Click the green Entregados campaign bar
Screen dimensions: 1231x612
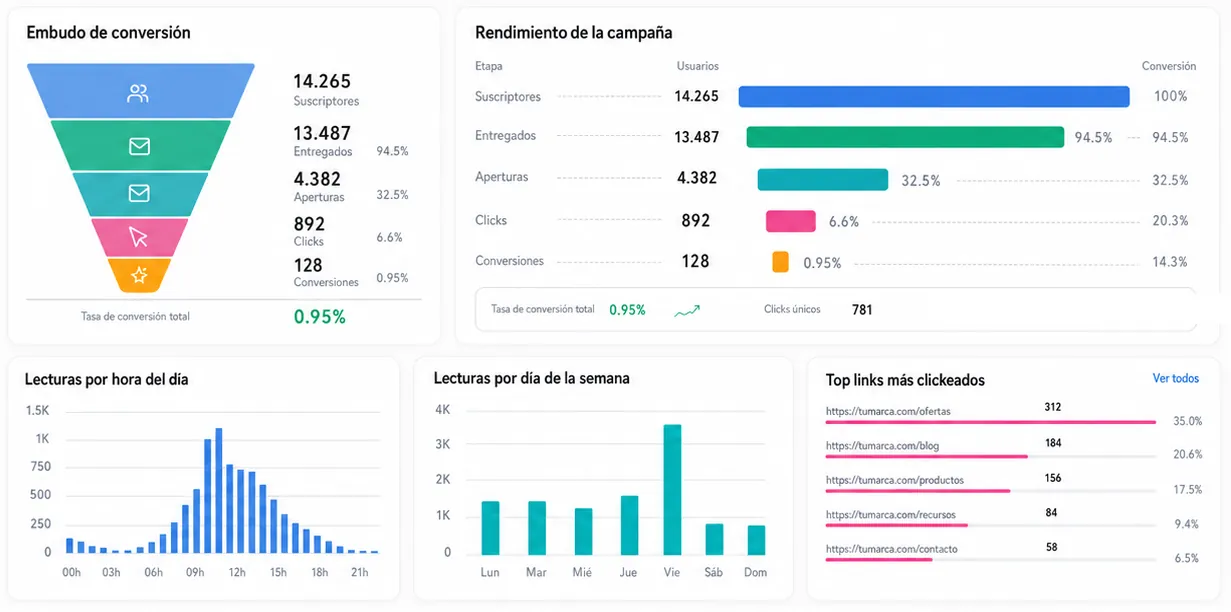(x=905, y=137)
